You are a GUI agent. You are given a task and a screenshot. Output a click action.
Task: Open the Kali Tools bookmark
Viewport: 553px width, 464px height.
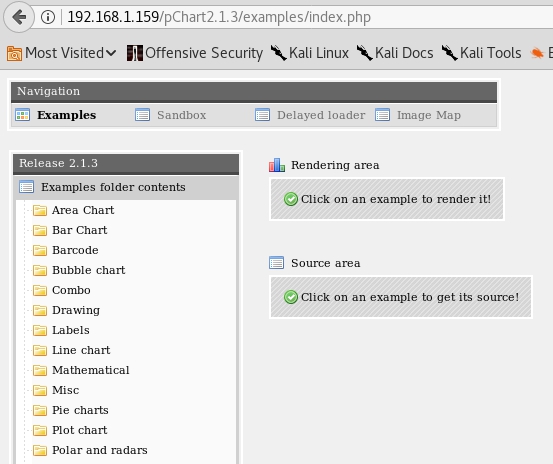482,53
